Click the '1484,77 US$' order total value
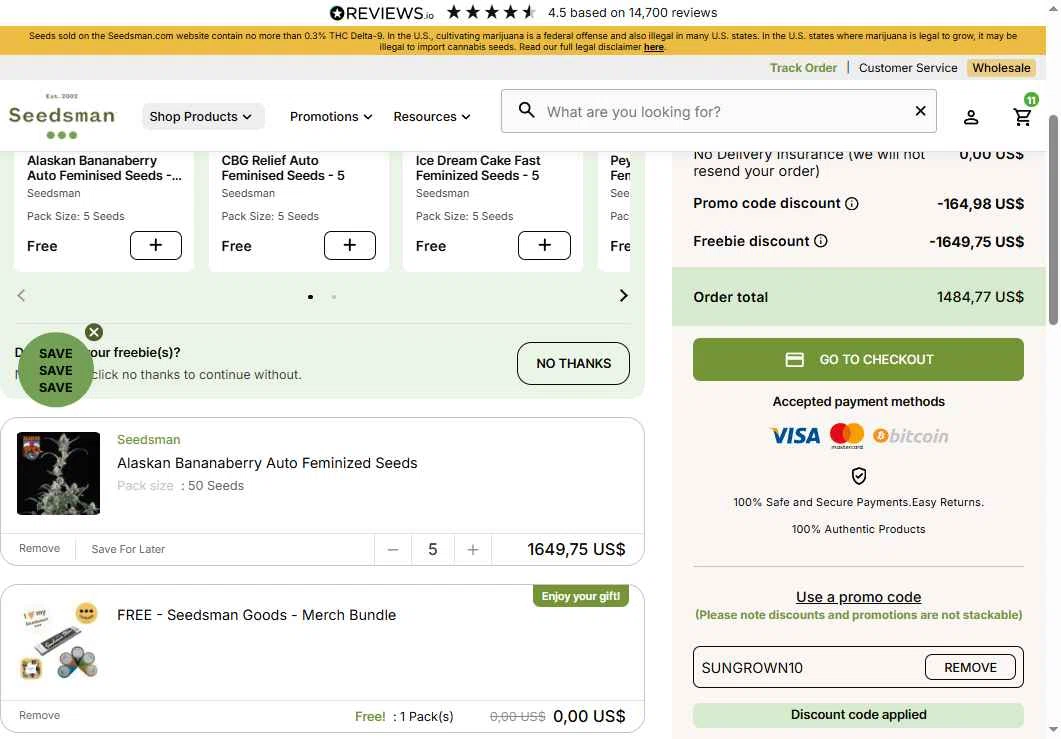1061x739 pixels. [x=980, y=297]
